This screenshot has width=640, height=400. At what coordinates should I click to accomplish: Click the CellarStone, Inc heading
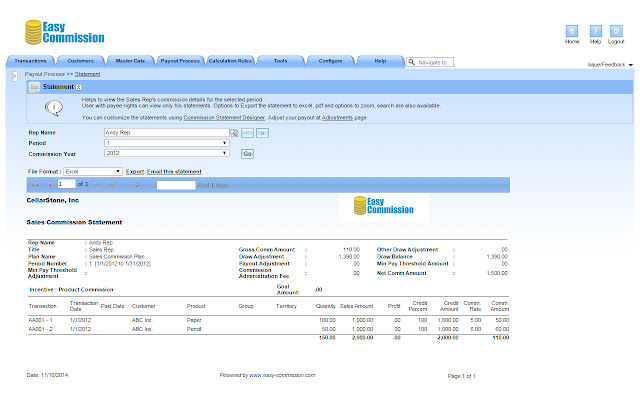pos(53,200)
